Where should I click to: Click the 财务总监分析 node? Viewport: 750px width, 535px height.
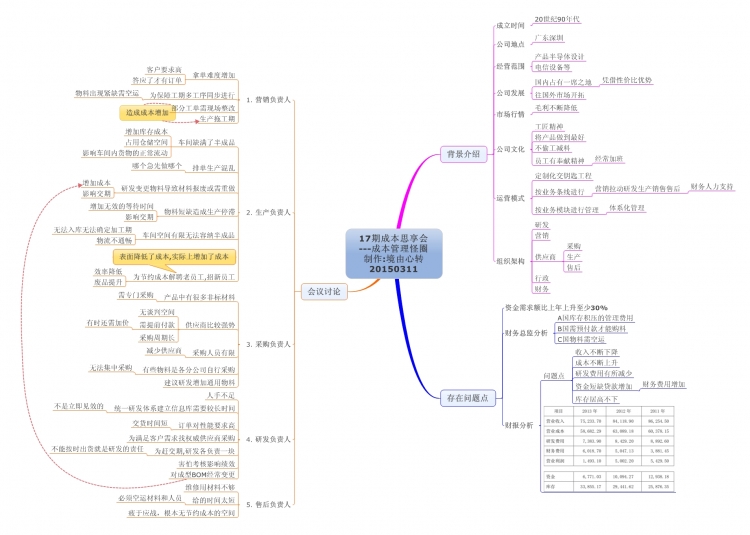coord(525,332)
